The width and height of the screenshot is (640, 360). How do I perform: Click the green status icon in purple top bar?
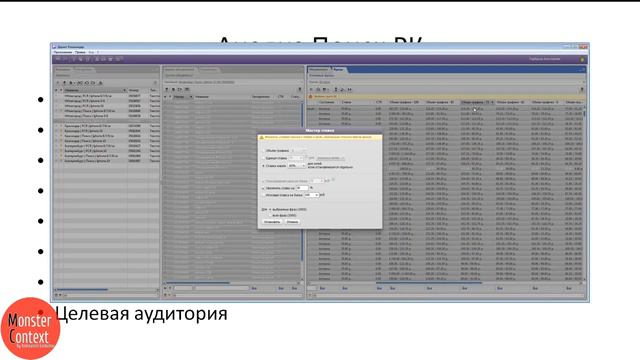[x=582, y=60]
